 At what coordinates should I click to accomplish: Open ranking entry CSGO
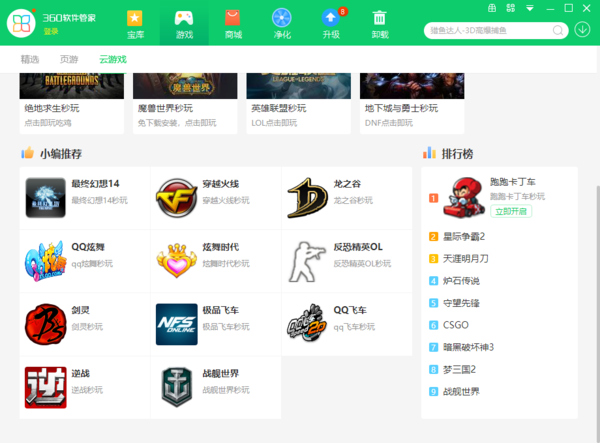click(x=456, y=325)
